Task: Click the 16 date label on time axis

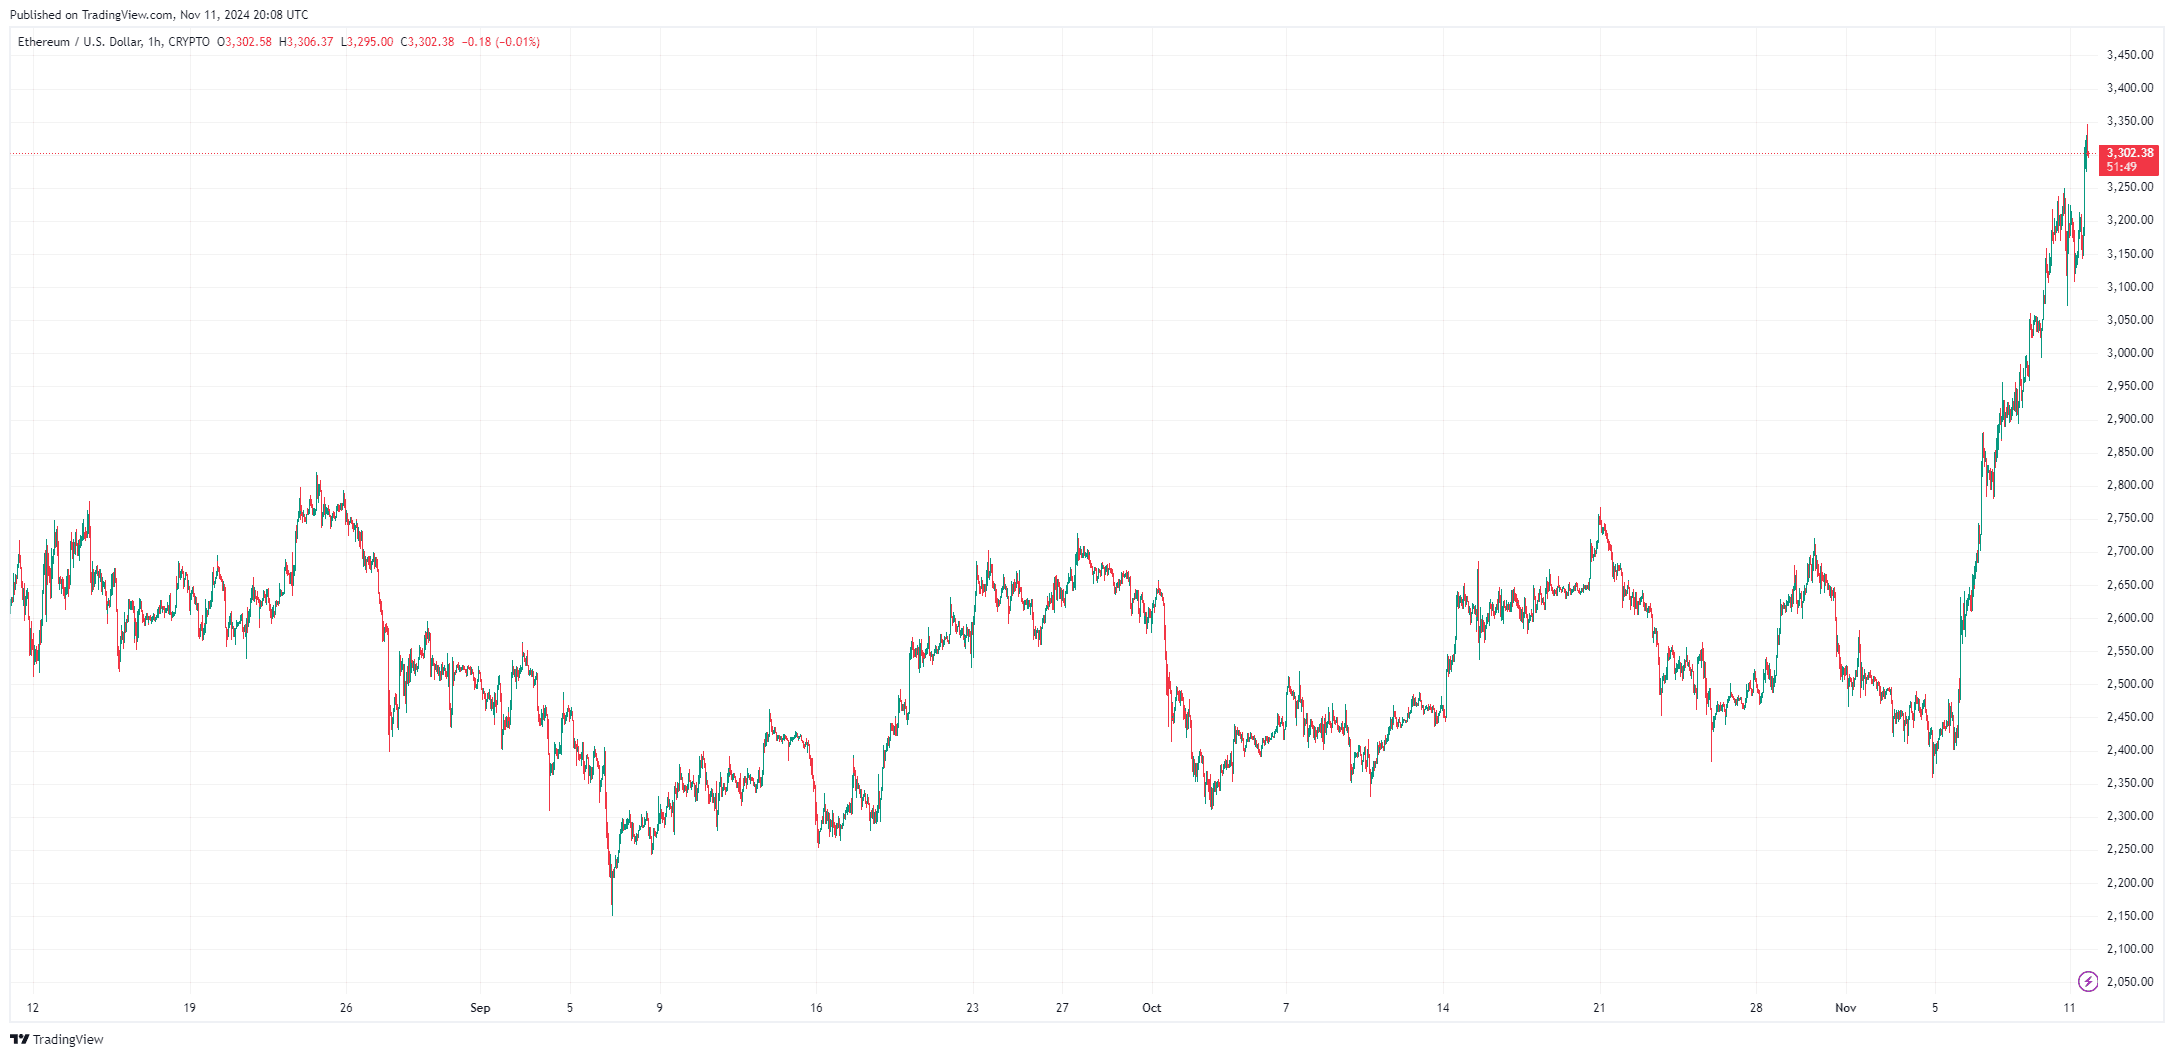Action: [816, 1008]
